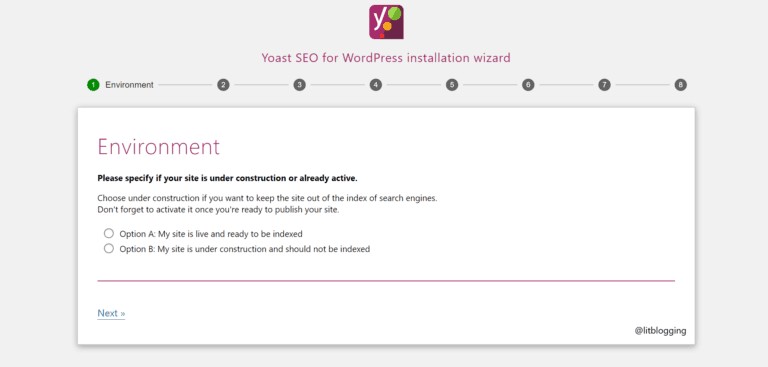Click the installation wizard title text
The image size is (768, 367).
386,58
